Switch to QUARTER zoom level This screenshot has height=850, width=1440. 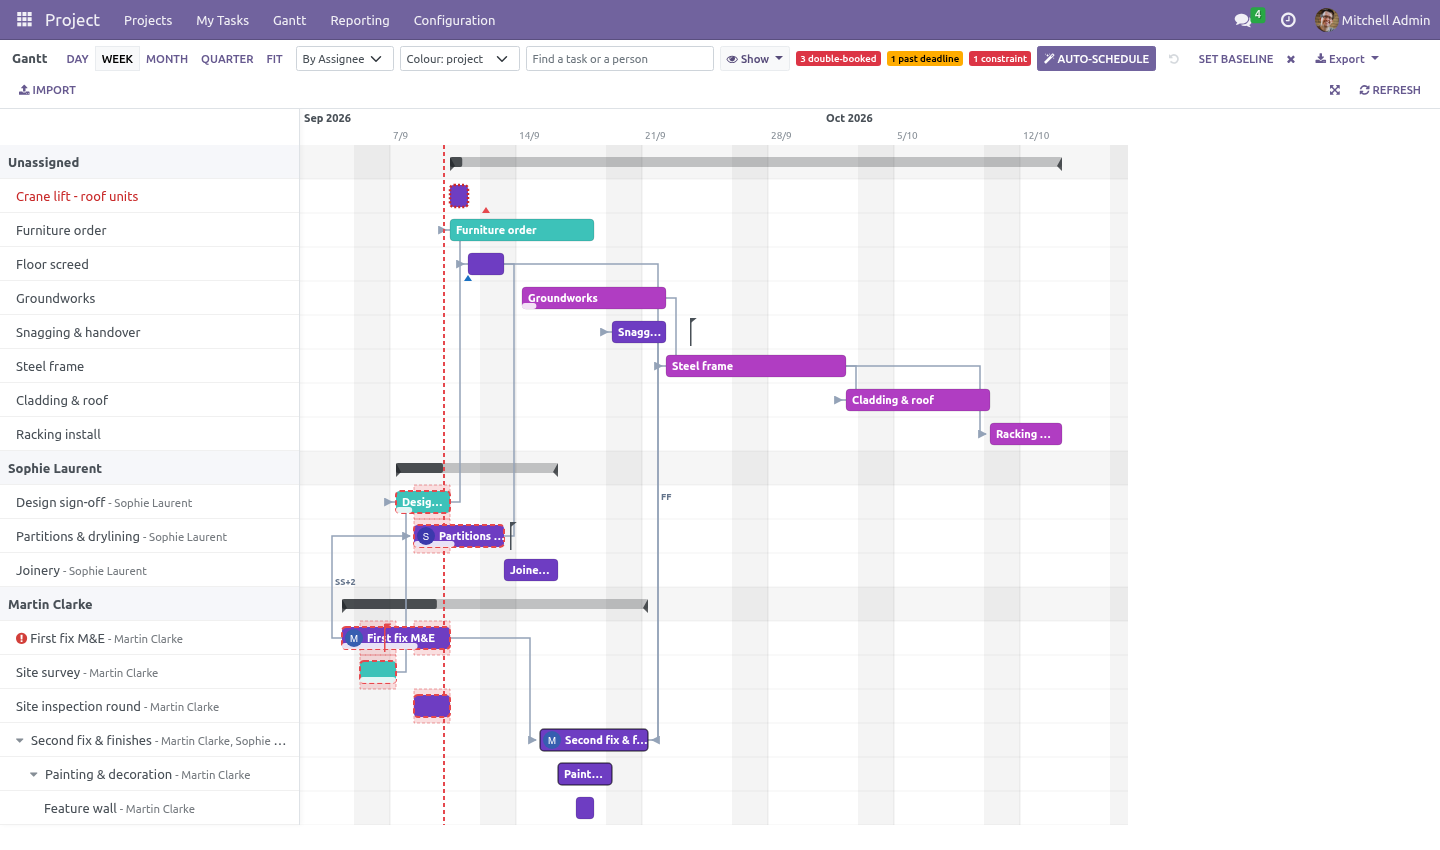[227, 59]
